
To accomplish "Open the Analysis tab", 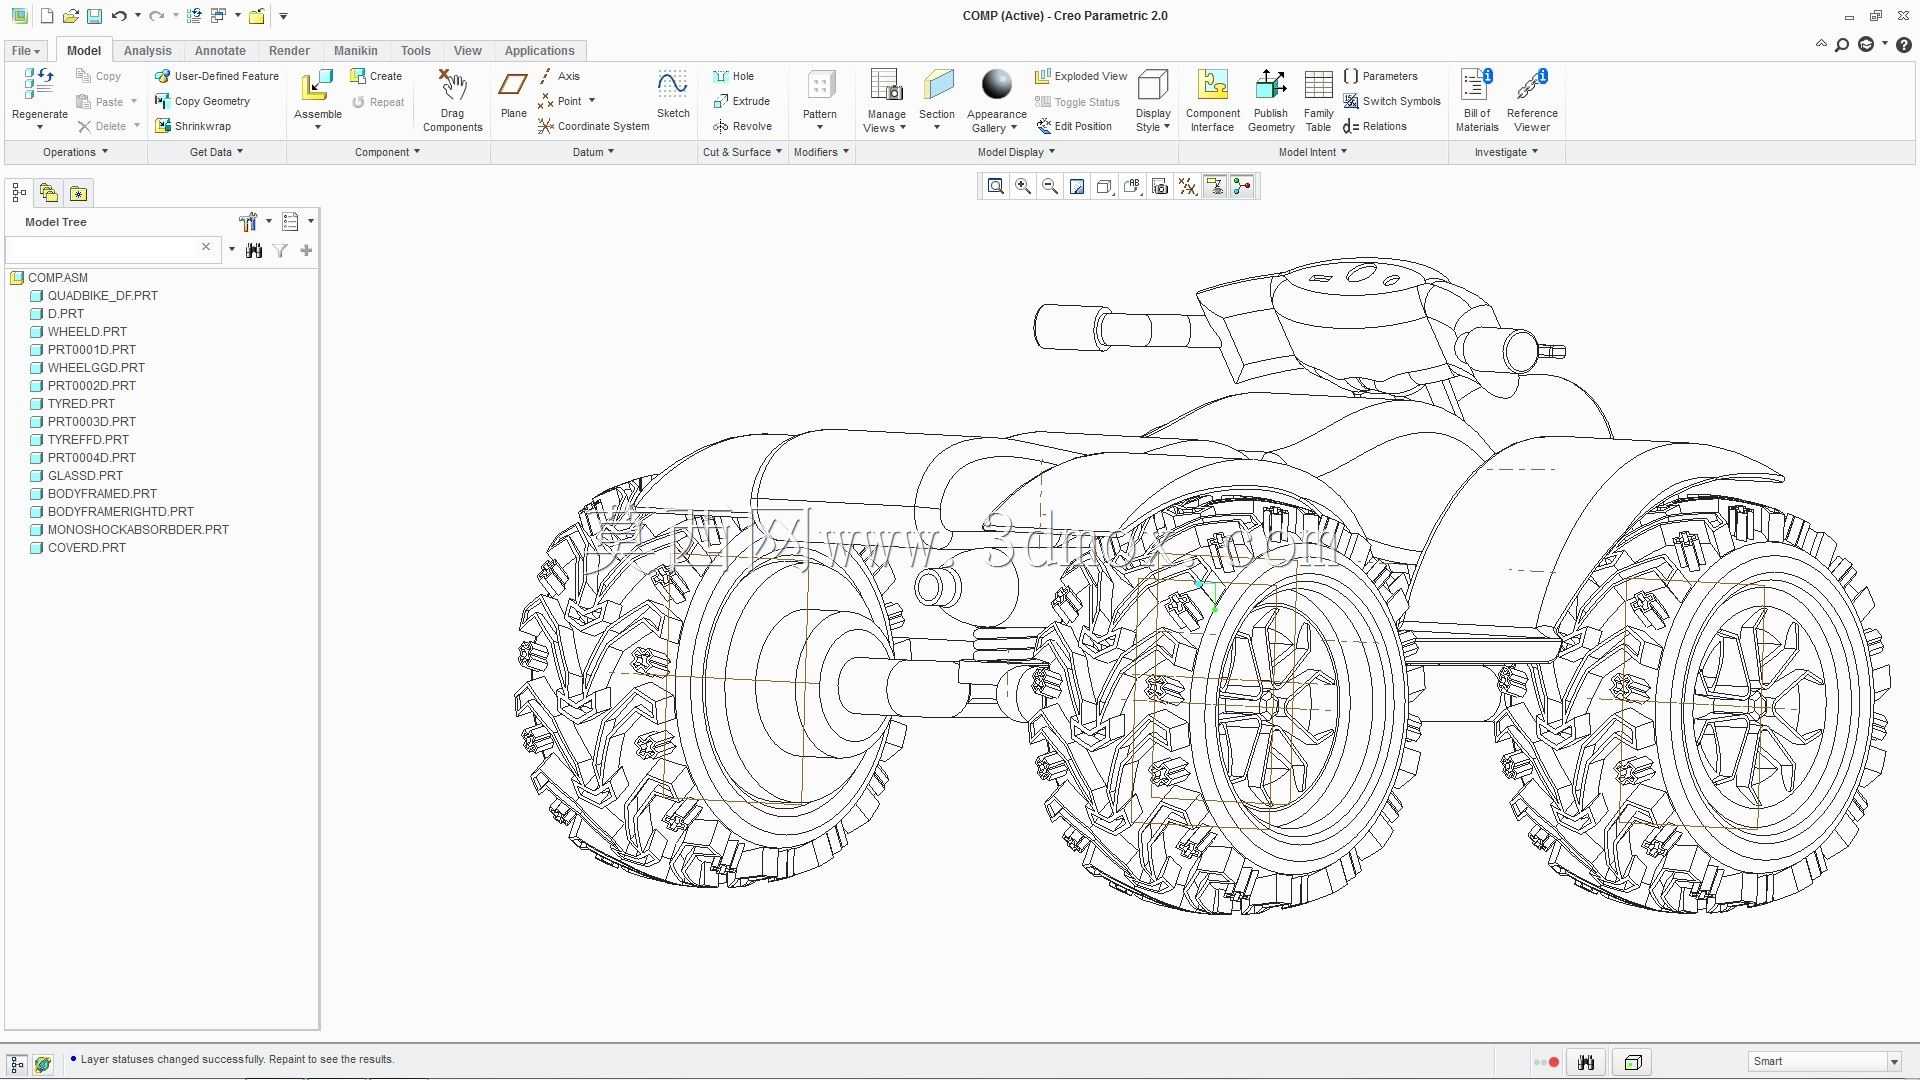I will 147,51.
